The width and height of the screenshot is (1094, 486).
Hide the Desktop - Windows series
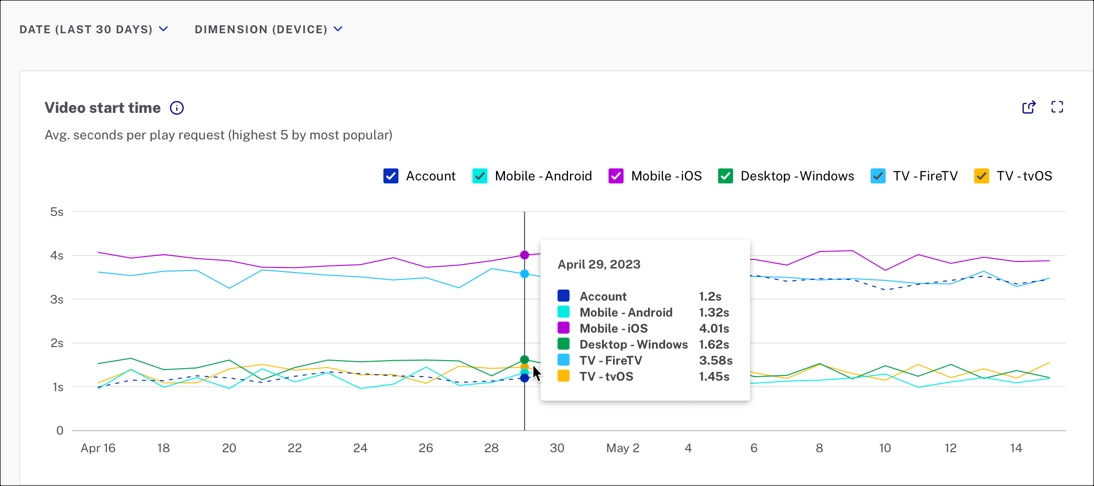coord(726,176)
